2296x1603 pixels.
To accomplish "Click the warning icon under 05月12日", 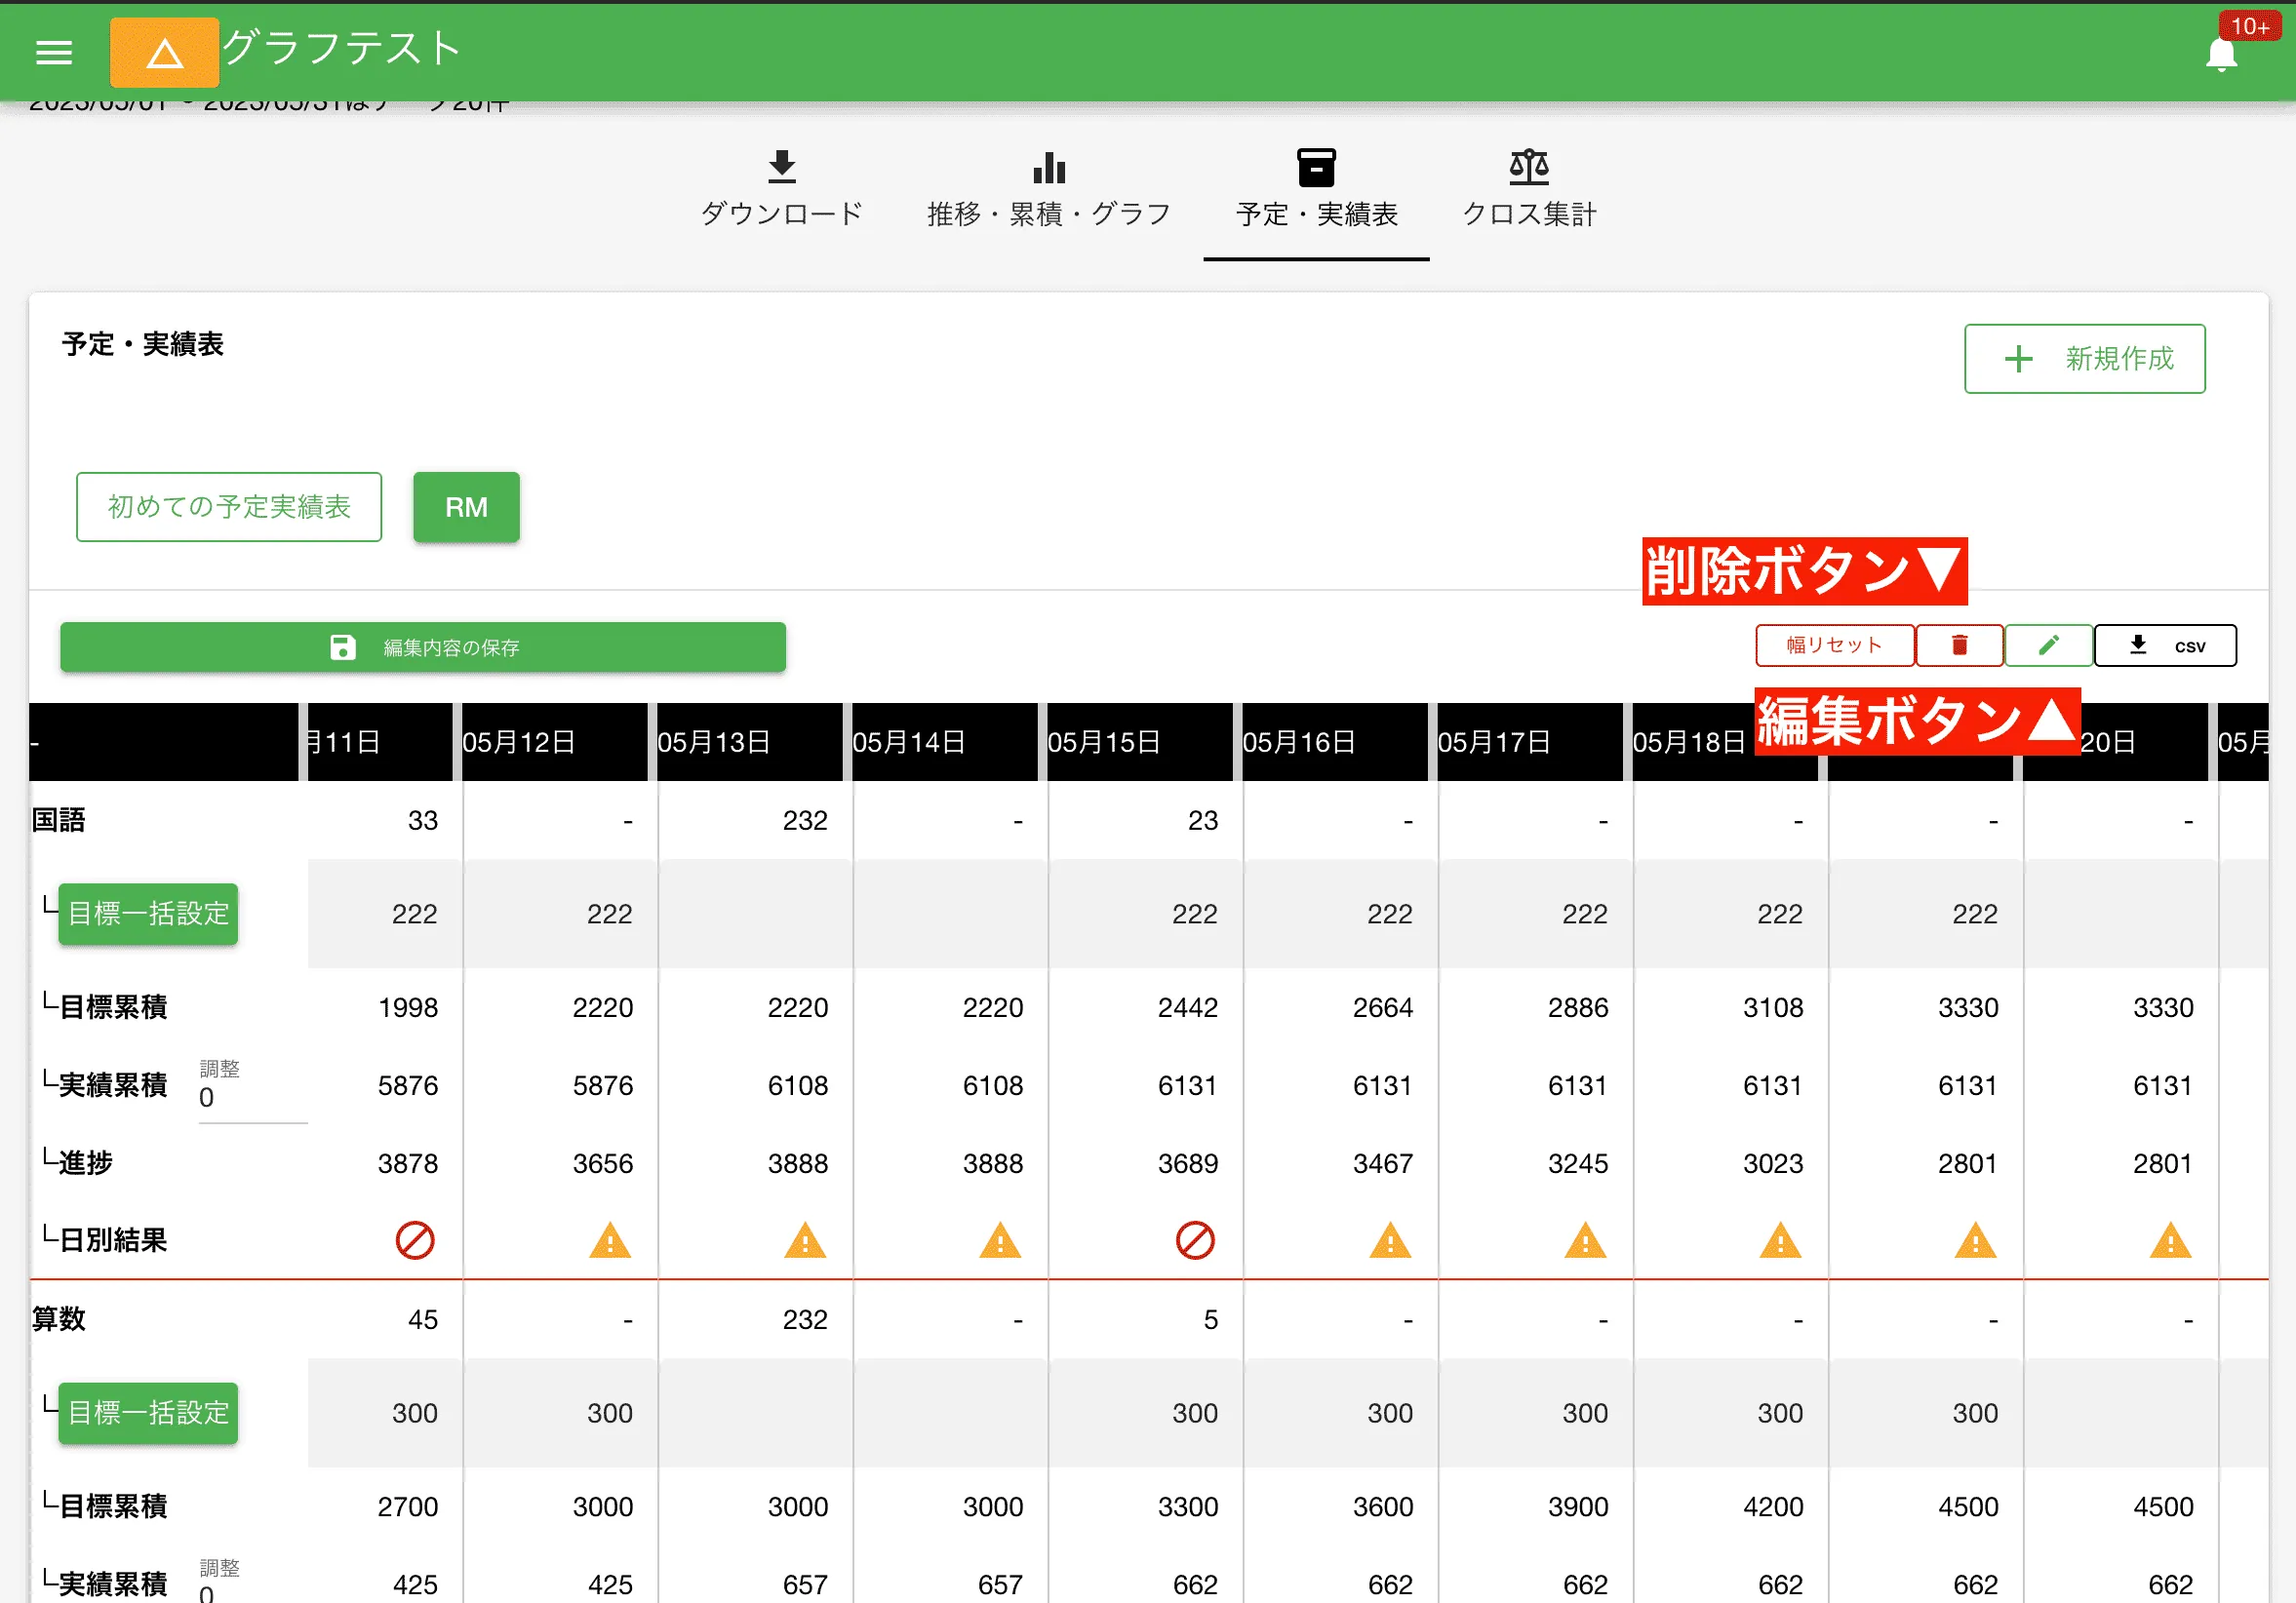I will [609, 1241].
